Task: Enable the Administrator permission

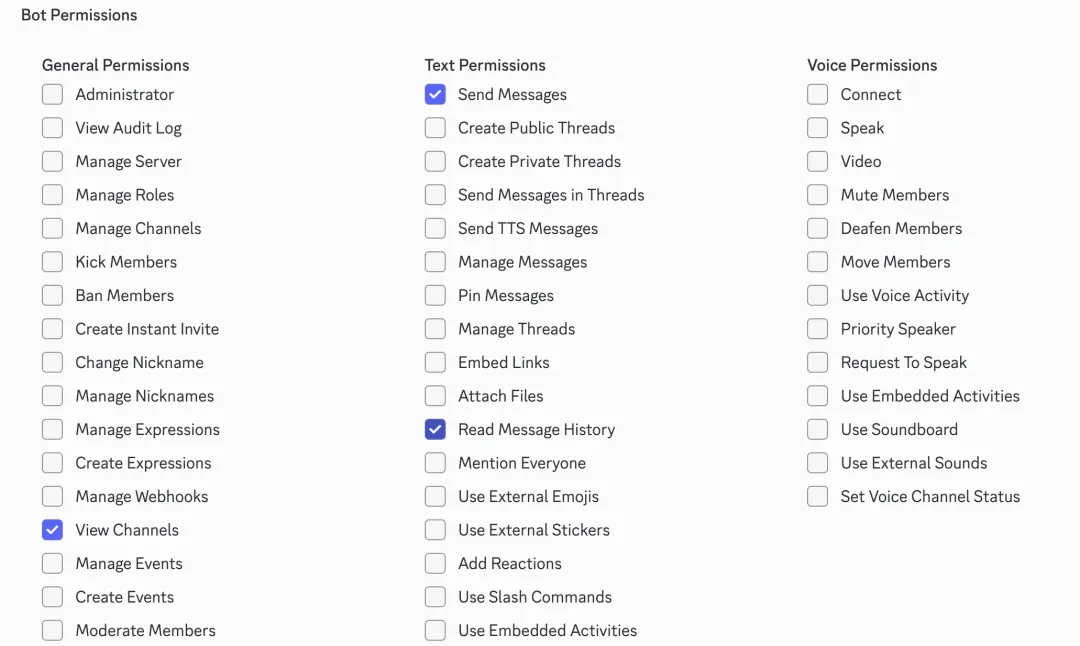Action: (x=52, y=94)
